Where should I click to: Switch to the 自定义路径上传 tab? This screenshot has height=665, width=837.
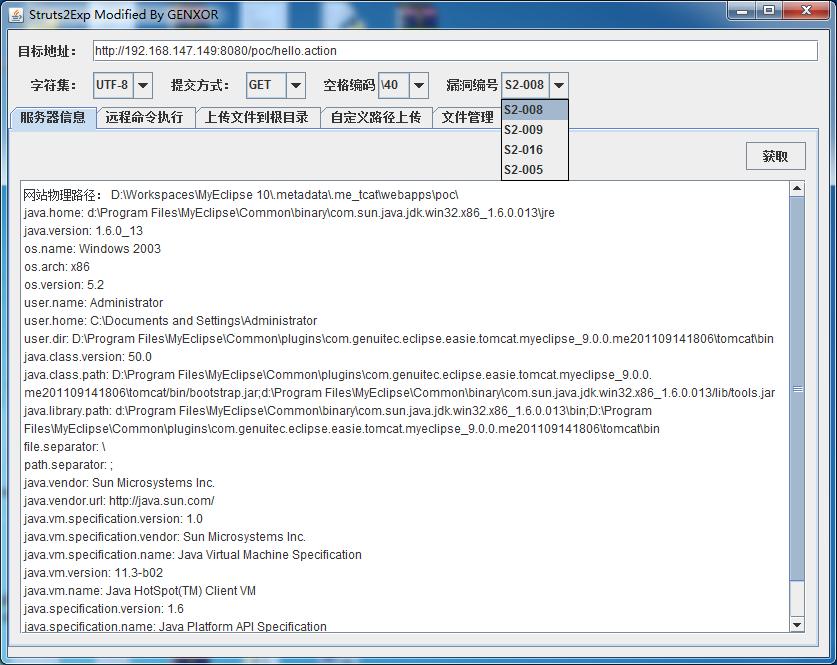376,117
